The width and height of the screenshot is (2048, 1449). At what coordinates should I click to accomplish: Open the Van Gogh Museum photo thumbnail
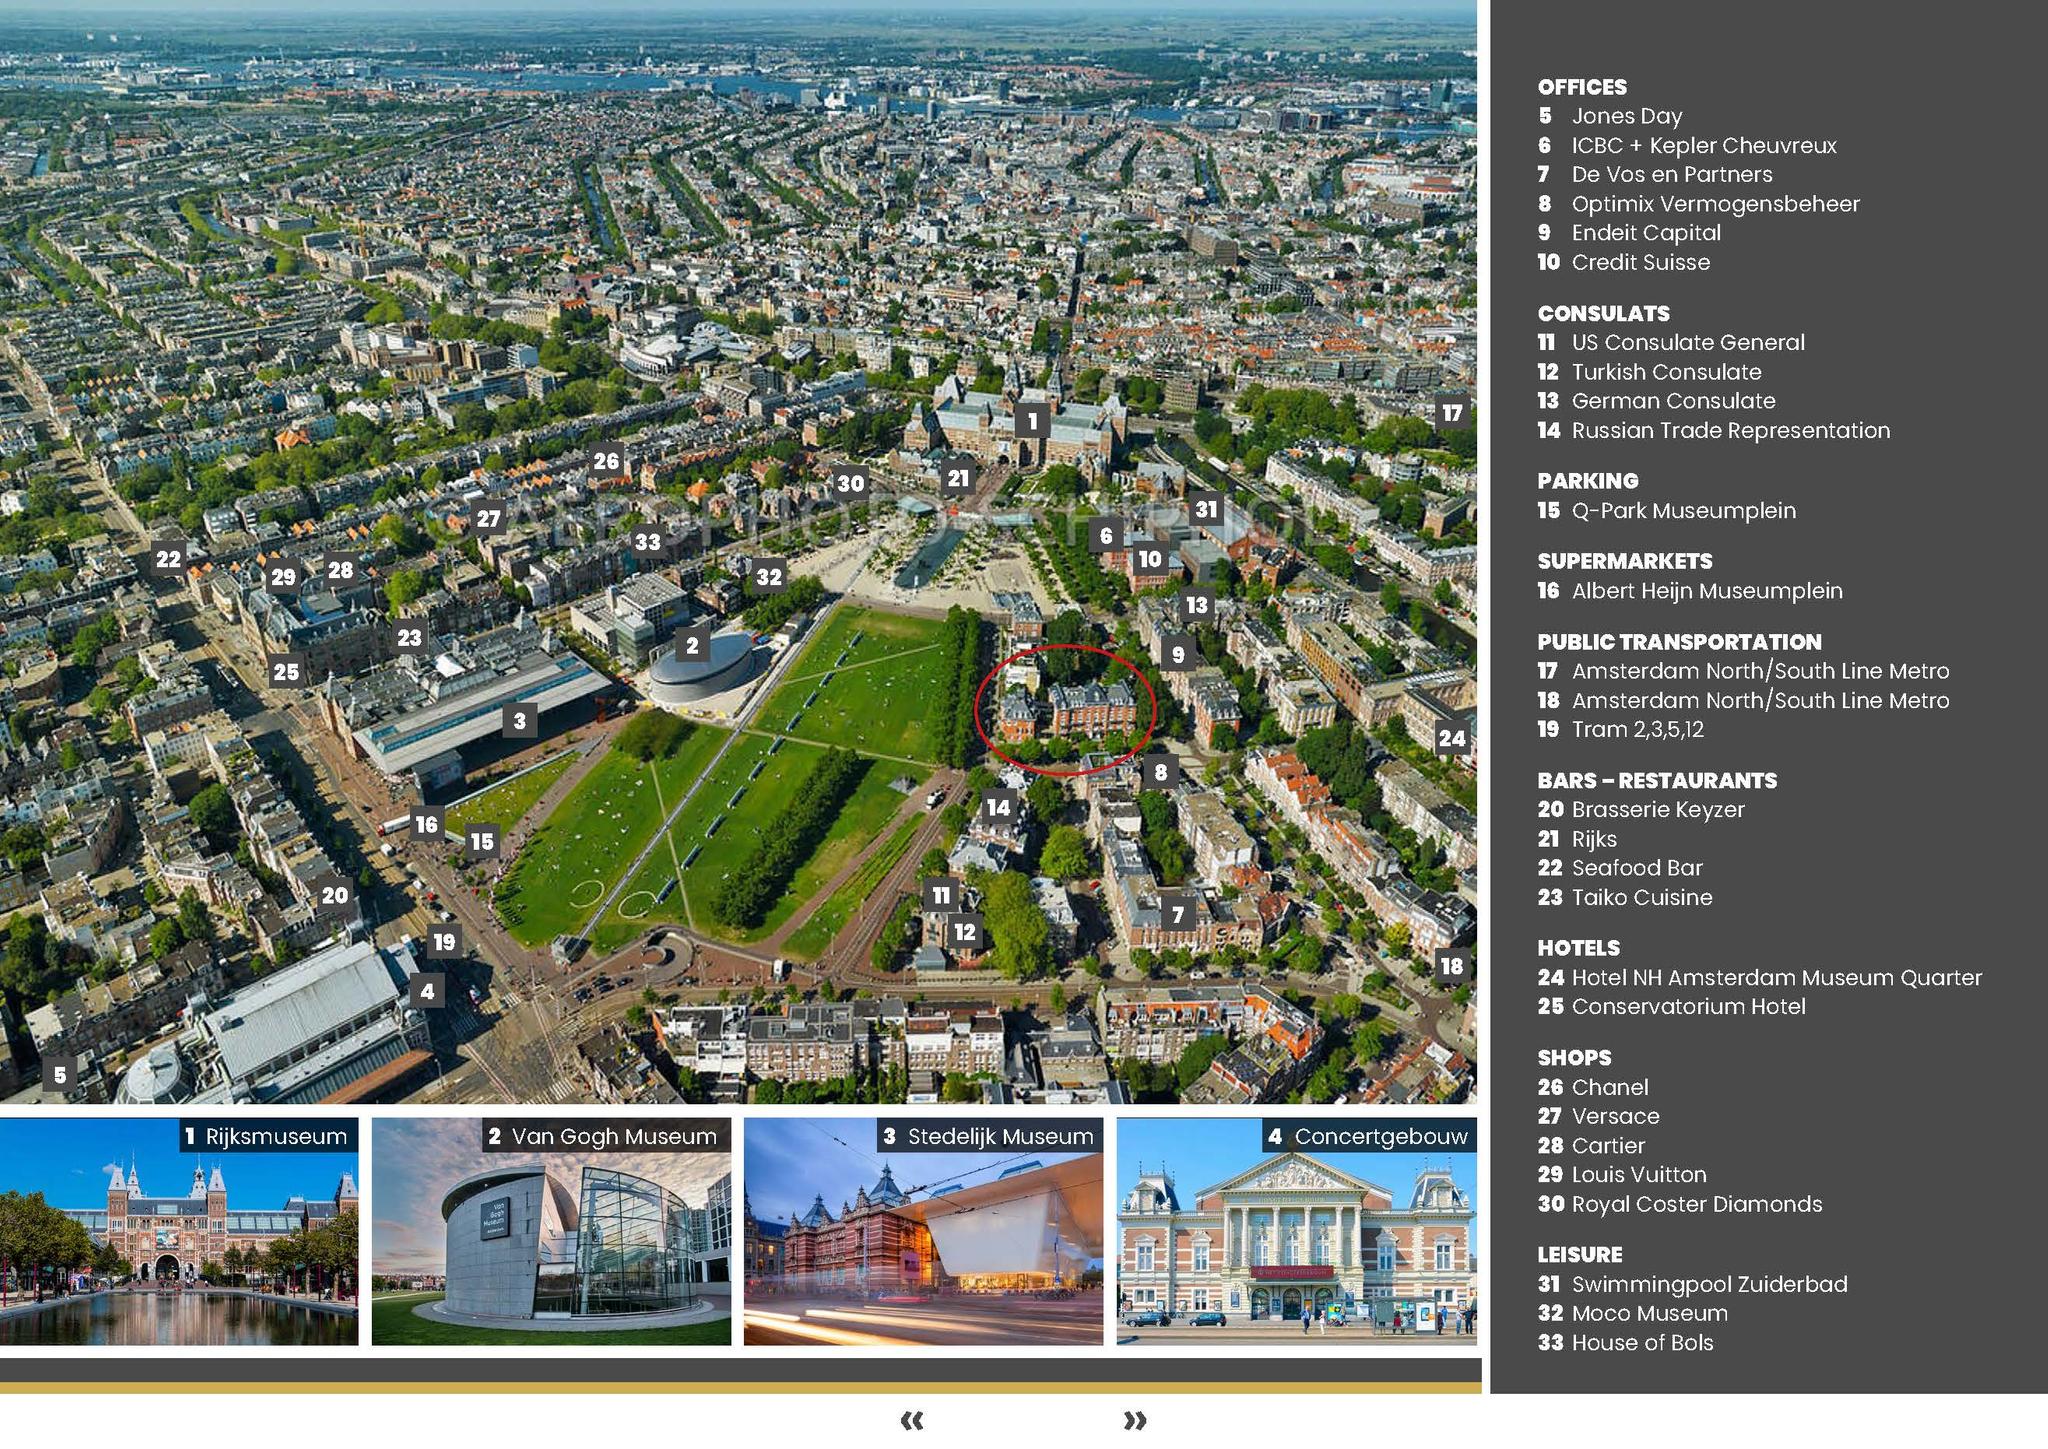coord(551,1231)
